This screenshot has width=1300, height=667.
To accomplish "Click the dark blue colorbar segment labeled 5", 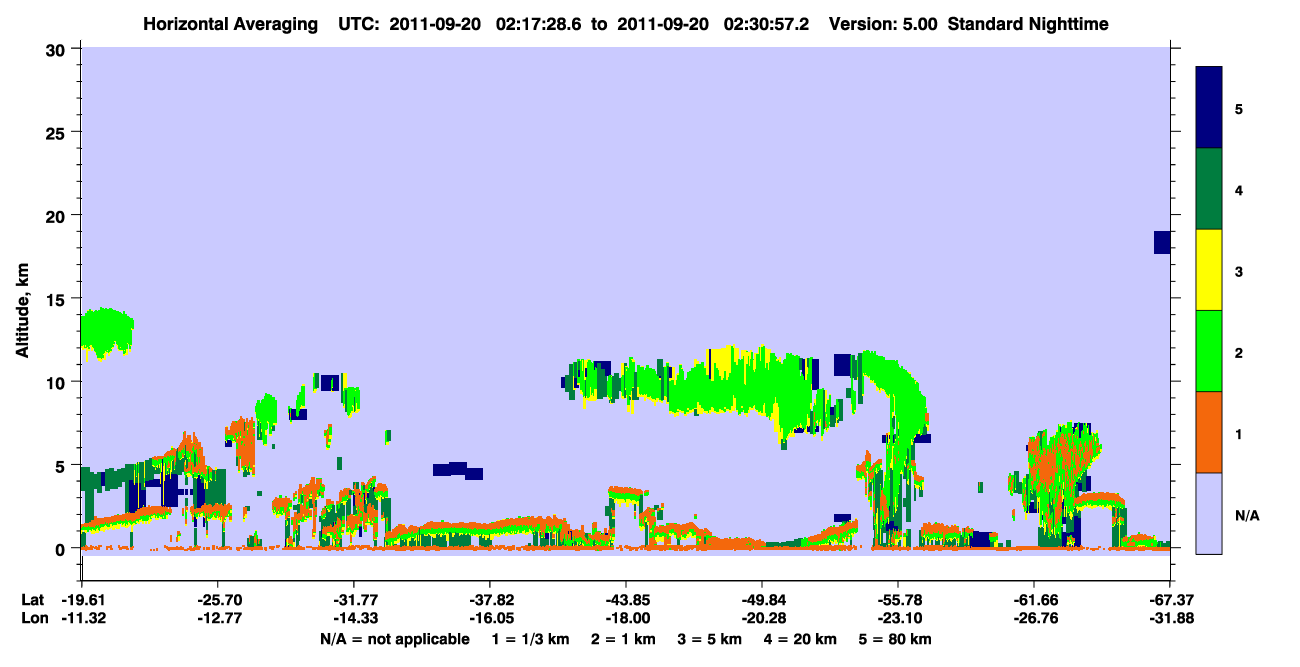I will tap(1209, 107).
